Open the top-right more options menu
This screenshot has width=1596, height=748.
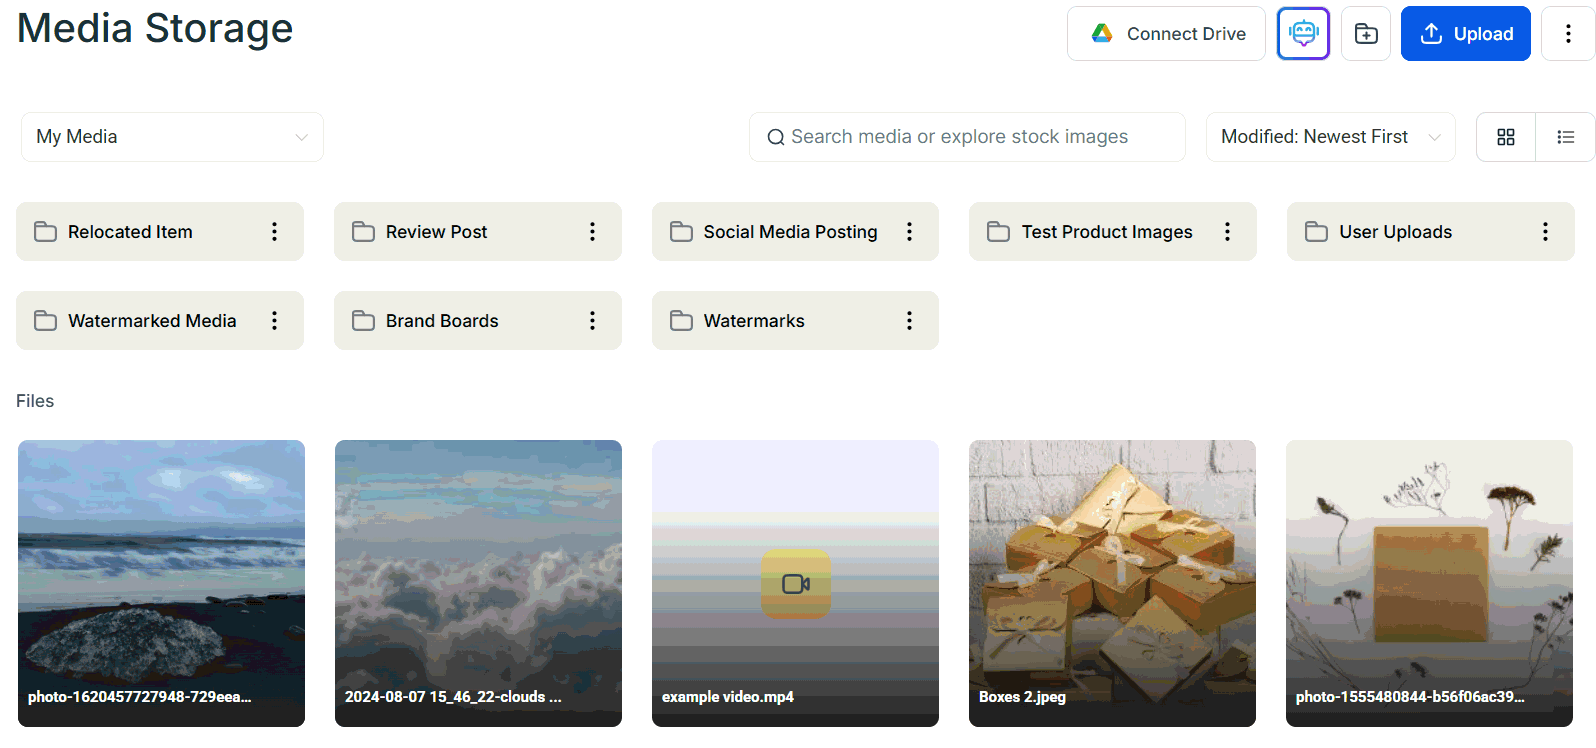point(1567,34)
